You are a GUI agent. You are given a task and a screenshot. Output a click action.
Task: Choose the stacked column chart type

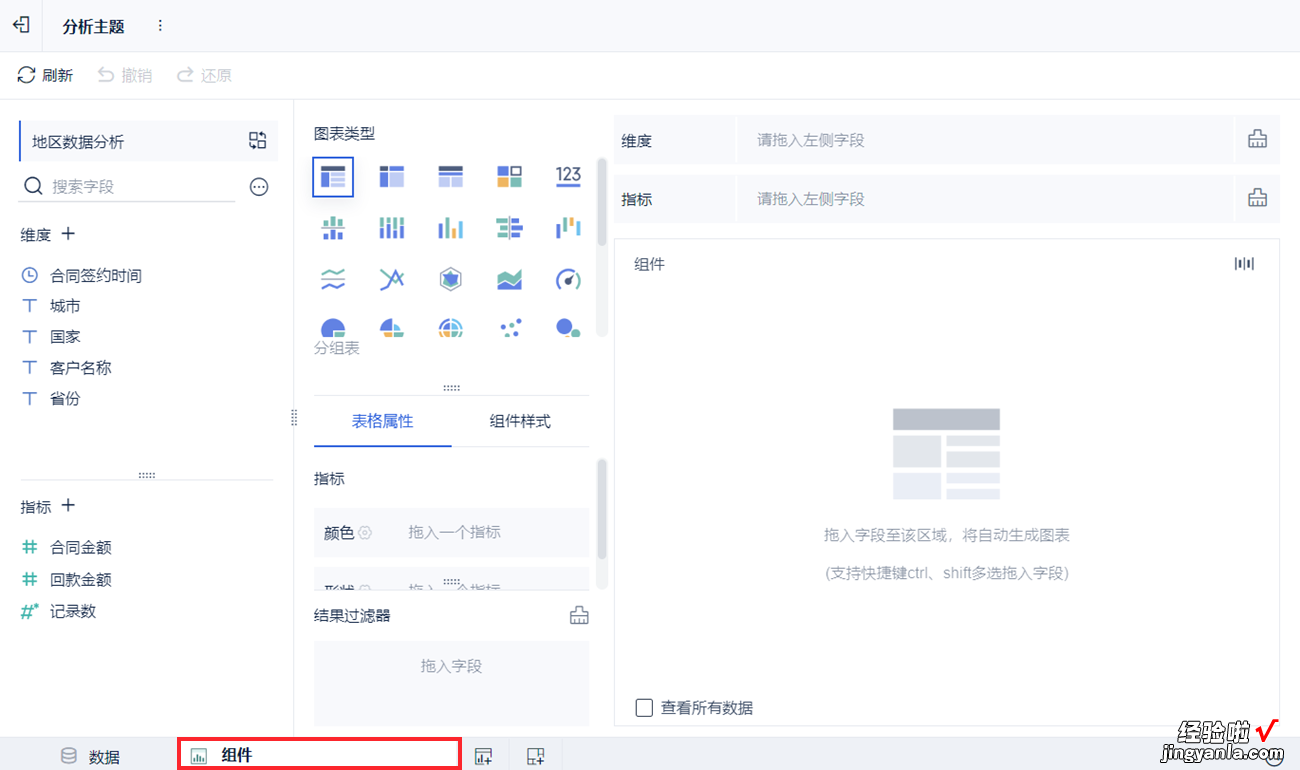coord(392,229)
